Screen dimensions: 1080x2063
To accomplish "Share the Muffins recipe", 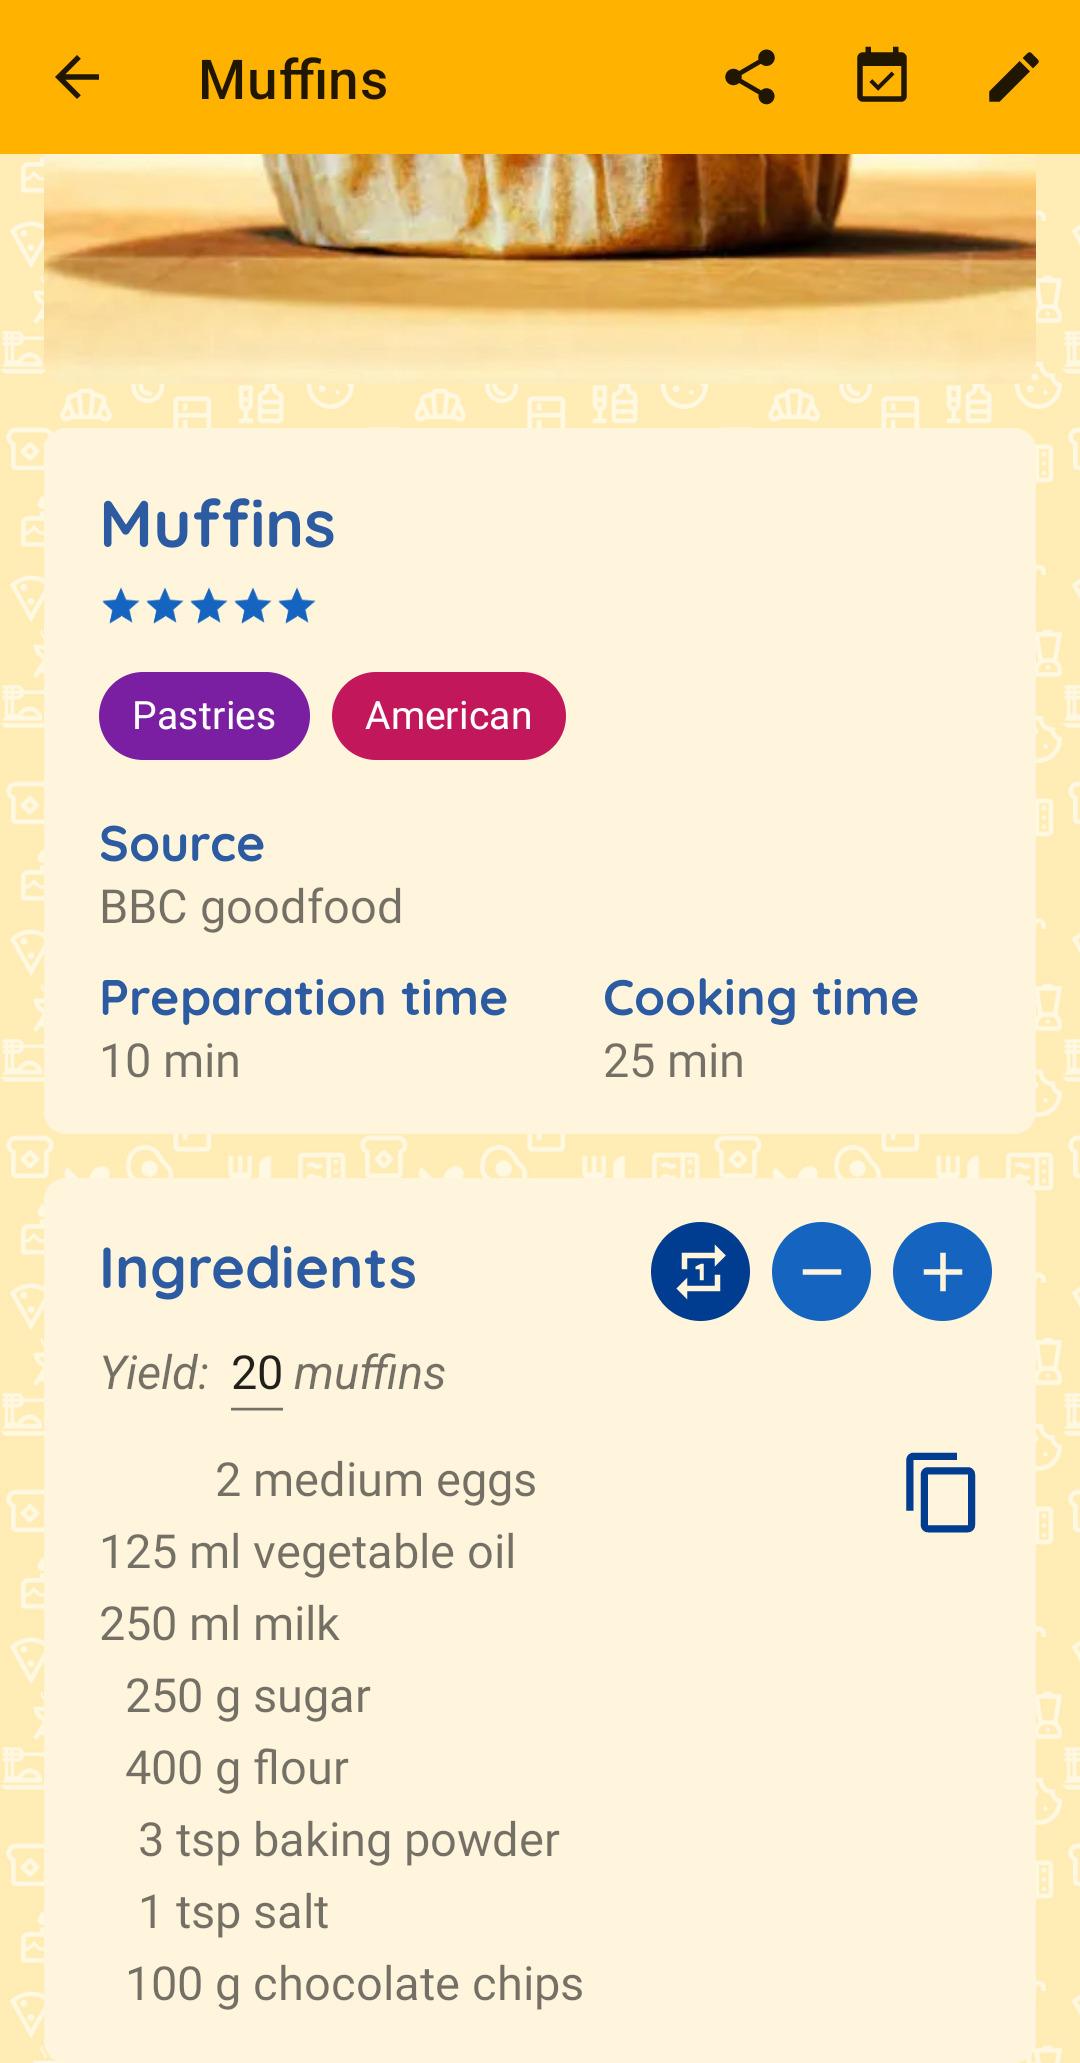I will click(750, 78).
